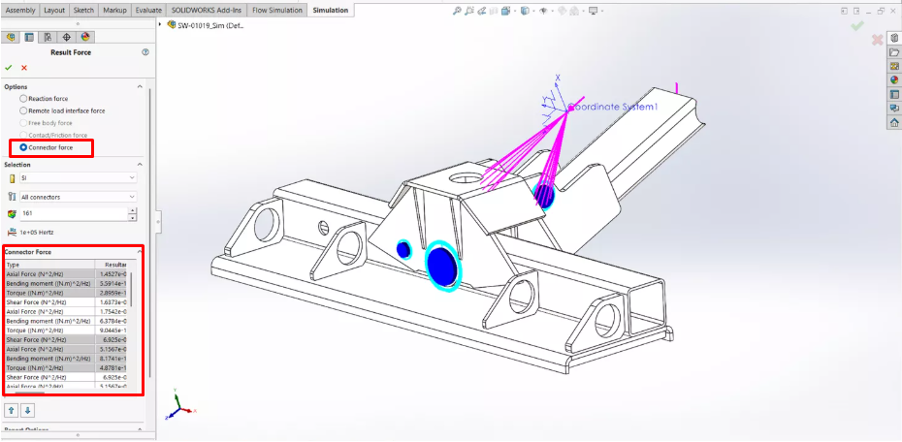Screen dimensions: 902x442
Task: Open Display Style cube icon
Action: click(524, 10)
